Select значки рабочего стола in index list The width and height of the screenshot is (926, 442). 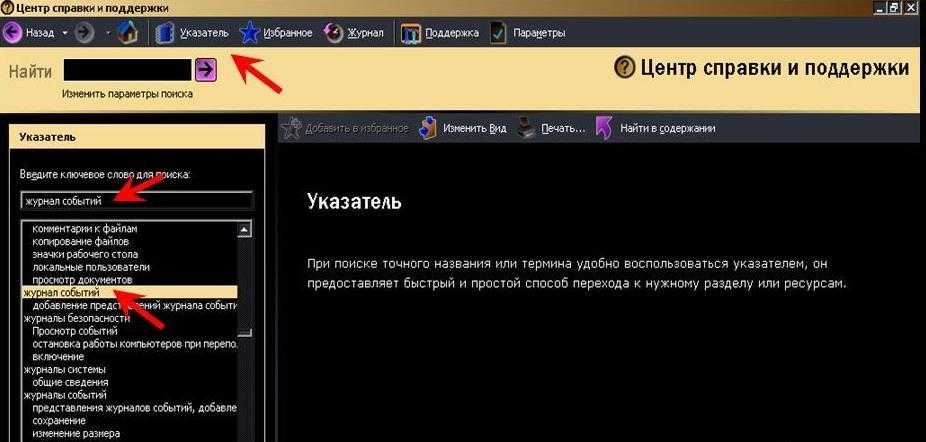[x=85, y=254]
